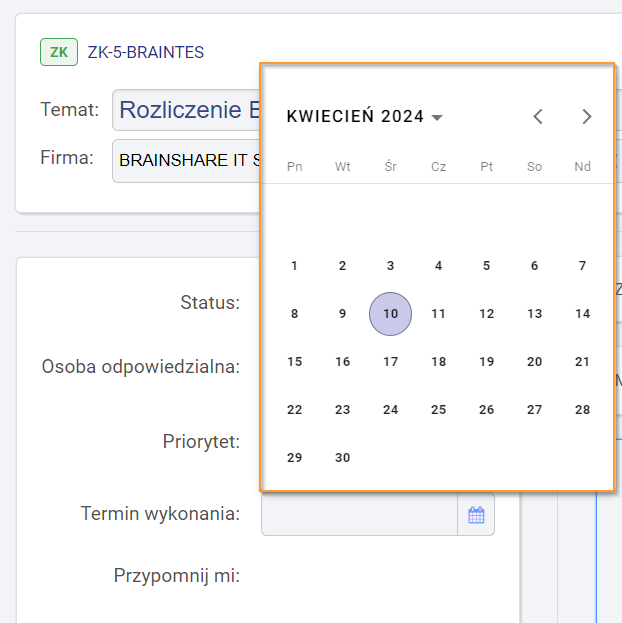Click the Firma input field
Image resolution: width=622 pixels, height=623 pixels.
pos(187,161)
